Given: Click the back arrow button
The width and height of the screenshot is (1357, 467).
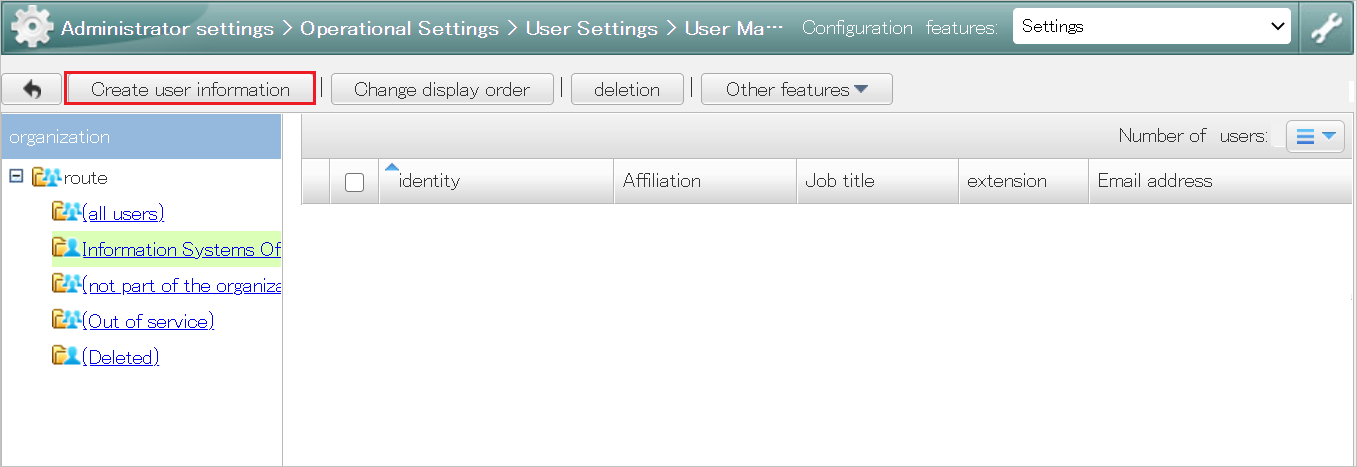Looking at the screenshot, I should pos(32,89).
